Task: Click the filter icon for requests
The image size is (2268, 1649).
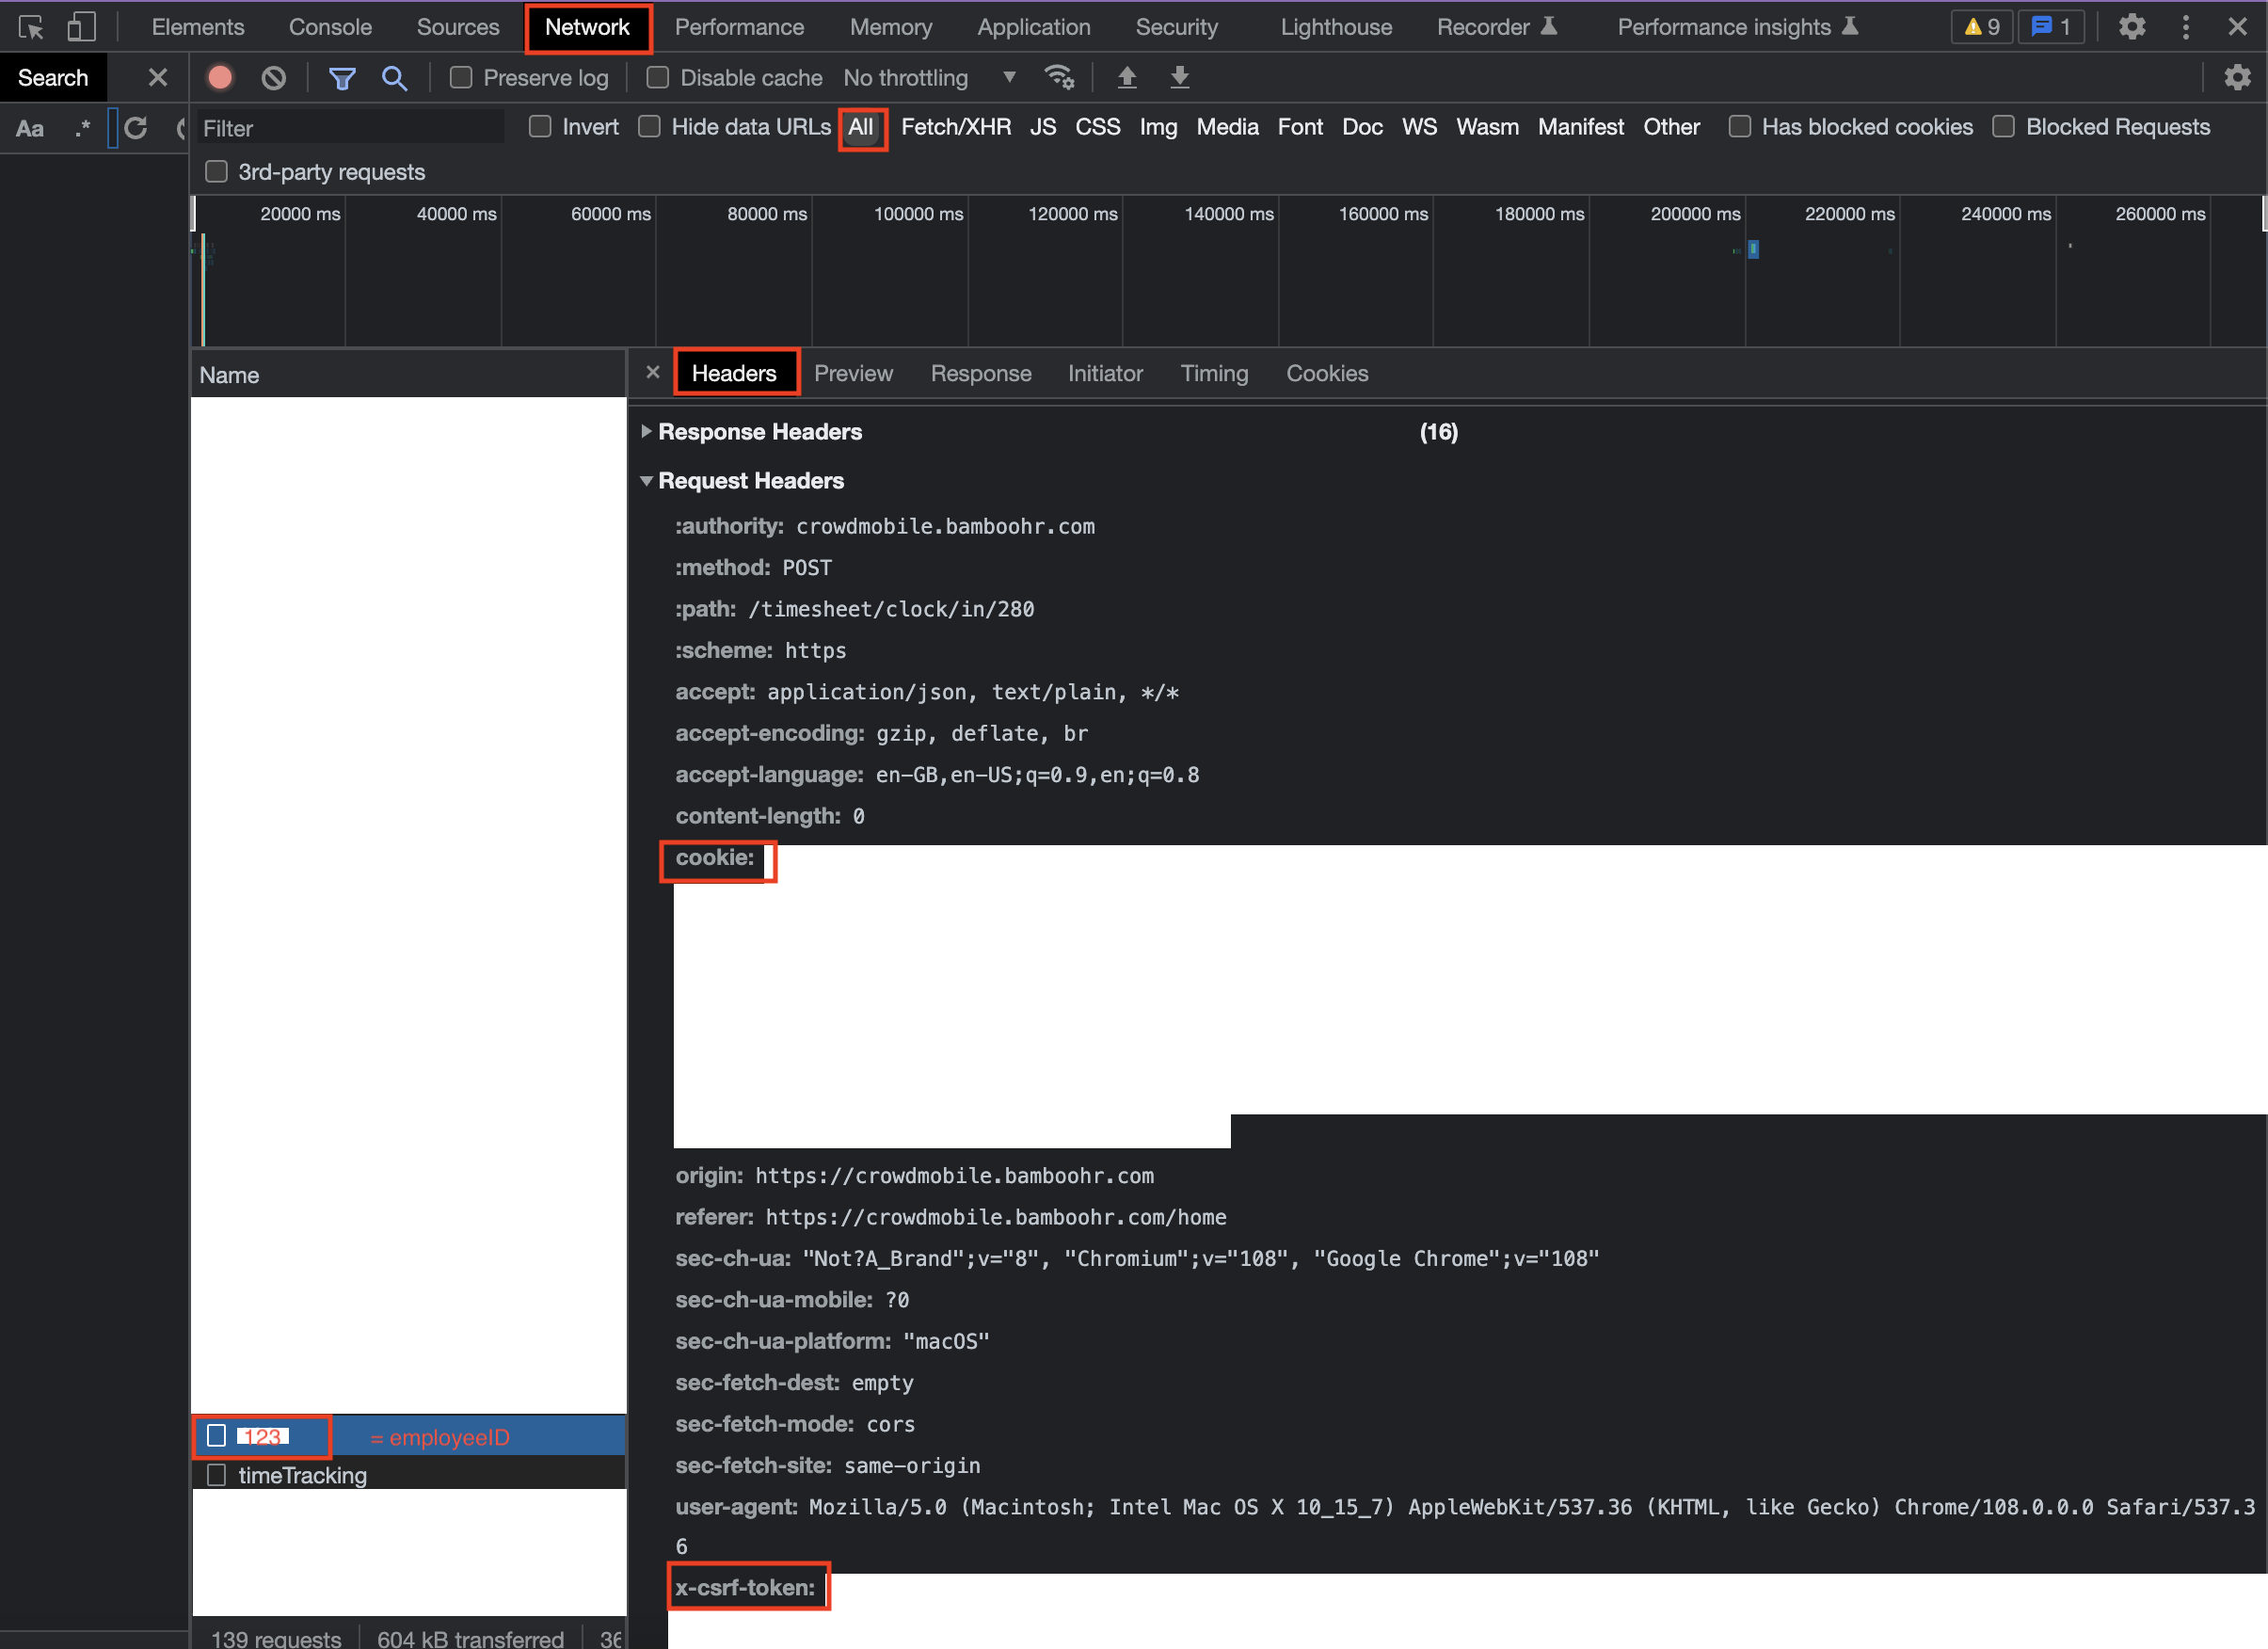Action: pyautogui.click(x=340, y=77)
